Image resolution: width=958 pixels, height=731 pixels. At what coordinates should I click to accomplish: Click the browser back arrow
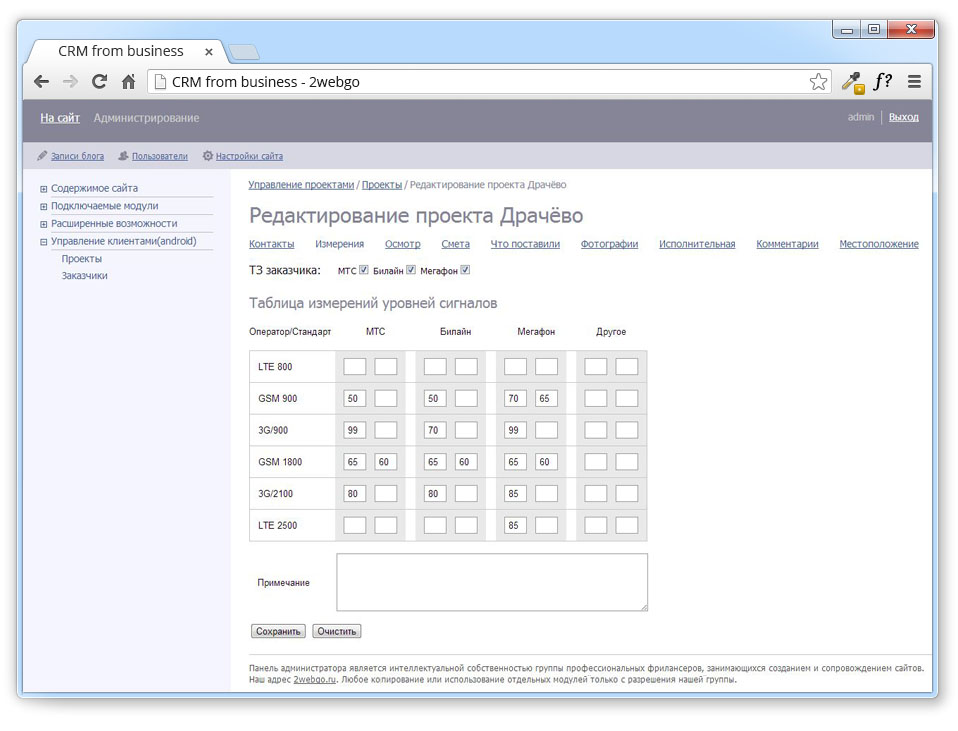point(42,81)
